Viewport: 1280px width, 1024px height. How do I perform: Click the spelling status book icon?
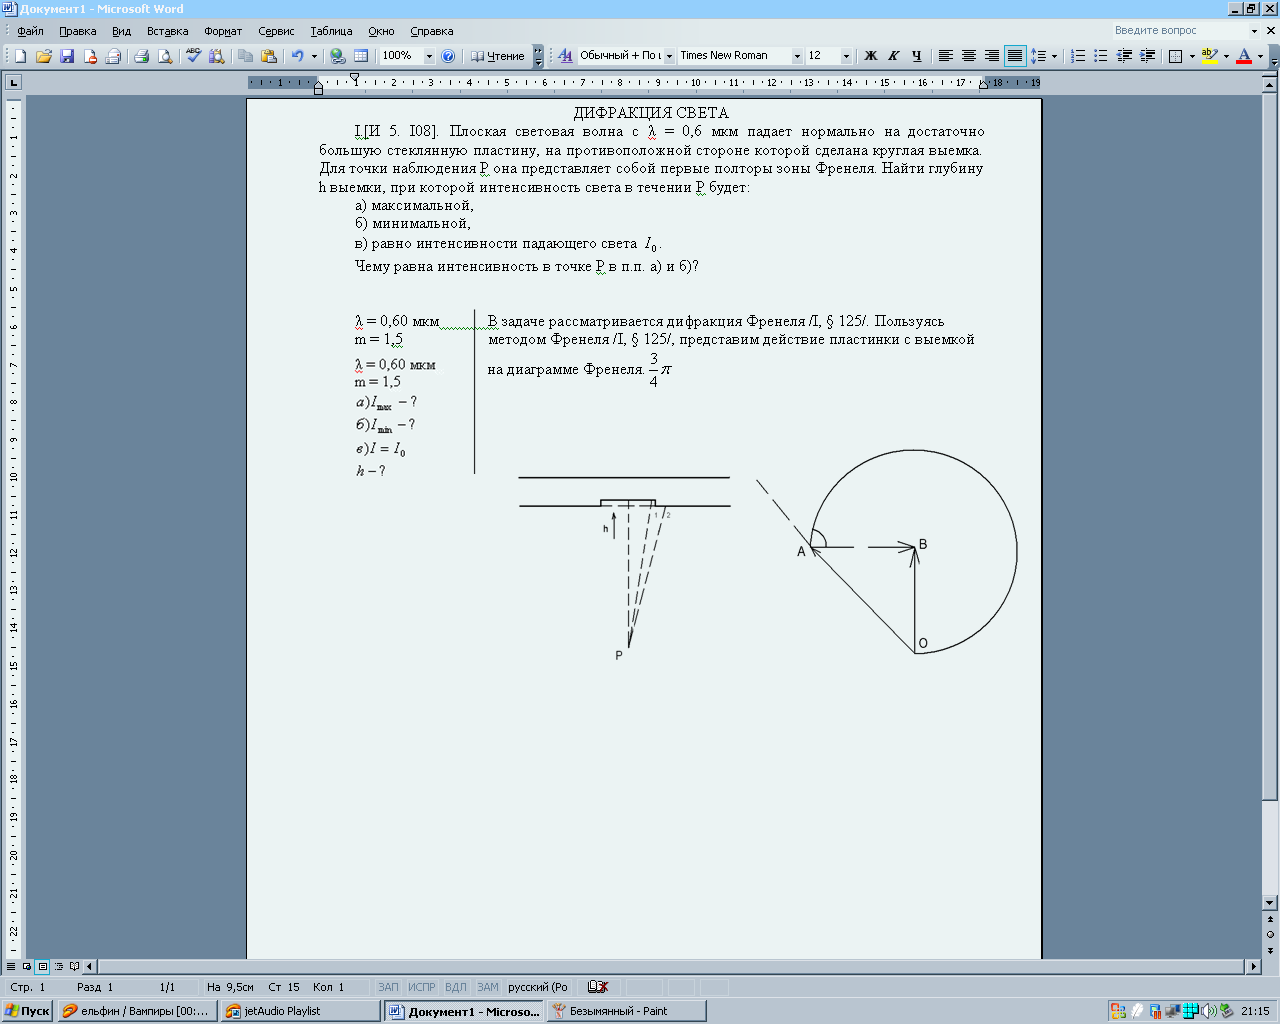click(x=598, y=987)
